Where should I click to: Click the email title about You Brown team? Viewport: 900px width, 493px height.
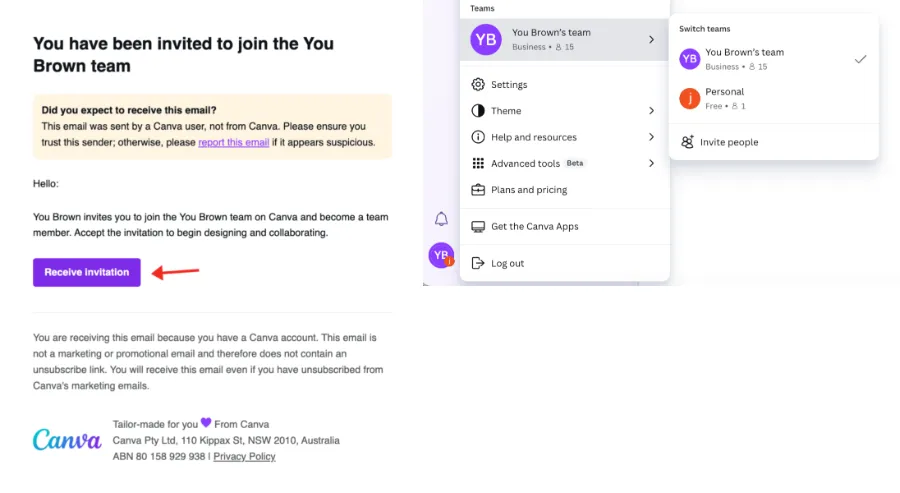click(183, 55)
